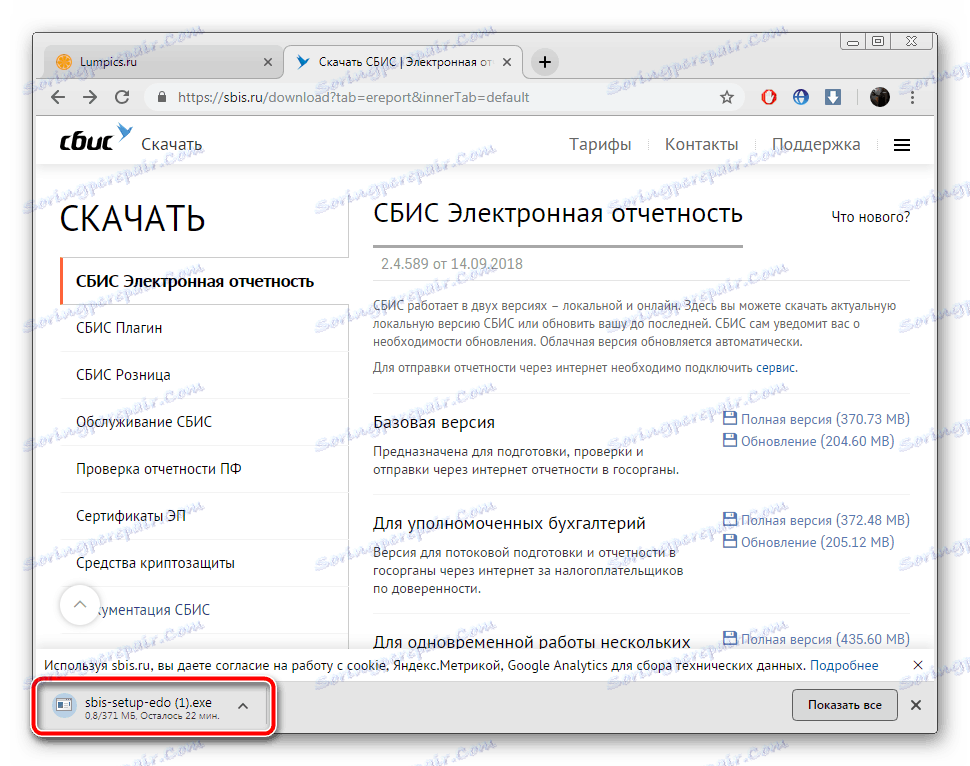Open the blue globe extension icon
Image resolution: width=970 pixels, height=766 pixels.
click(800, 97)
